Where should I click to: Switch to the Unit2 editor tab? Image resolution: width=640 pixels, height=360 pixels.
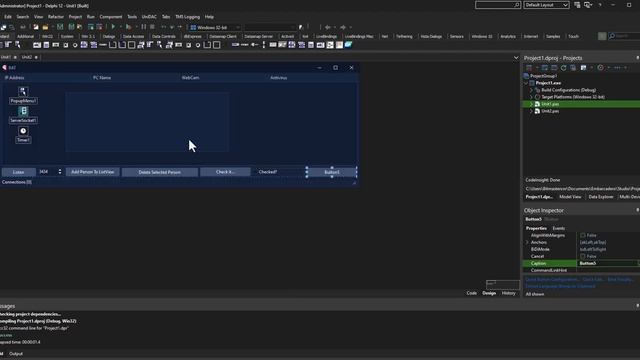(27, 57)
